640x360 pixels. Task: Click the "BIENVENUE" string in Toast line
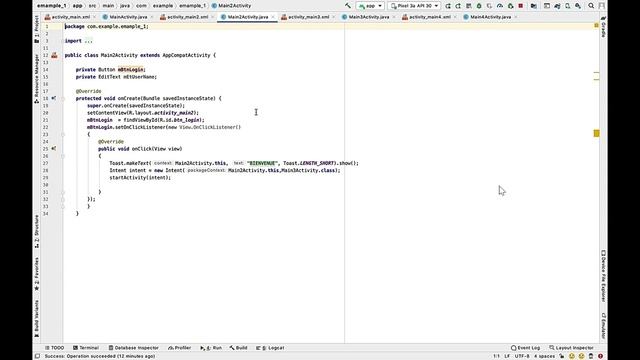262,163
